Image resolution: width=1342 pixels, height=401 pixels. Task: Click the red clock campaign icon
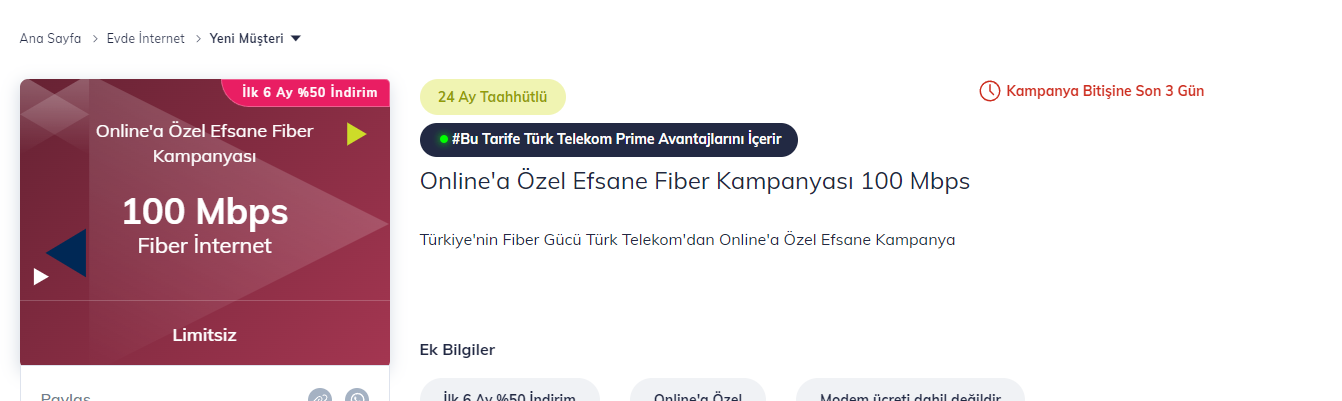pos(989,91)
